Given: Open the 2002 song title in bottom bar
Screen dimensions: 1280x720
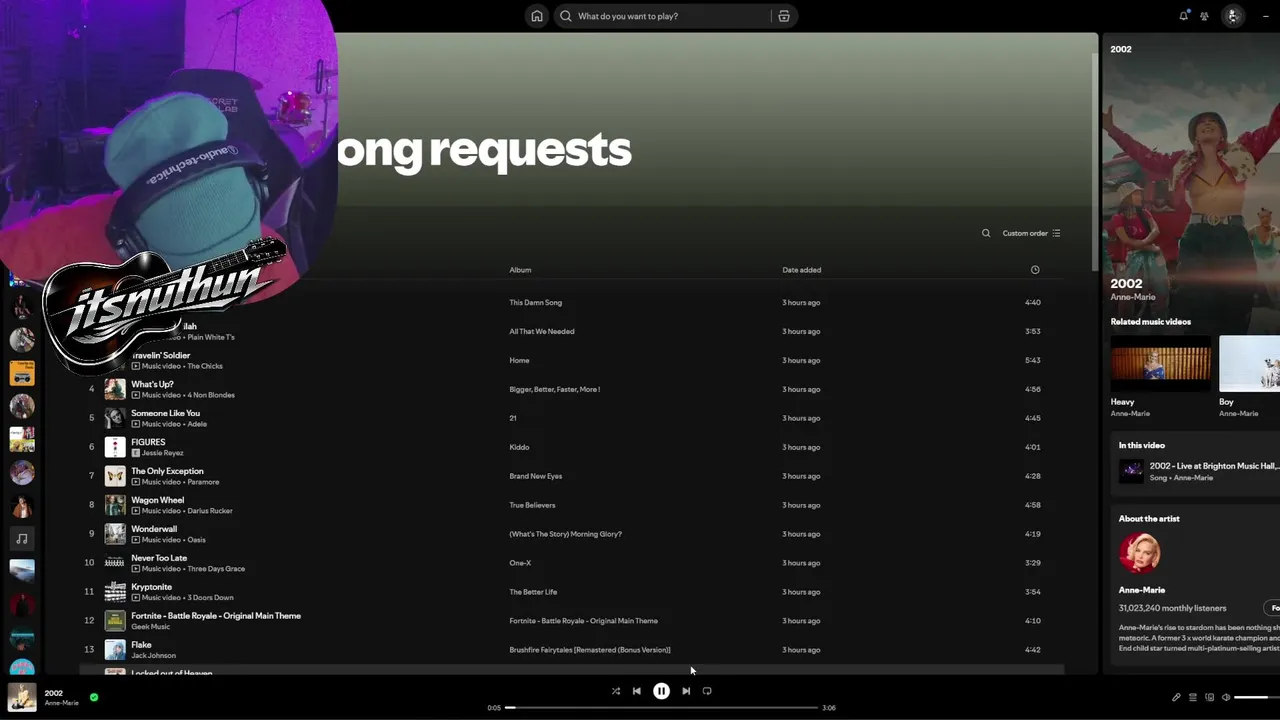Looking at the screenshot, I should click(x=53, y=693).
